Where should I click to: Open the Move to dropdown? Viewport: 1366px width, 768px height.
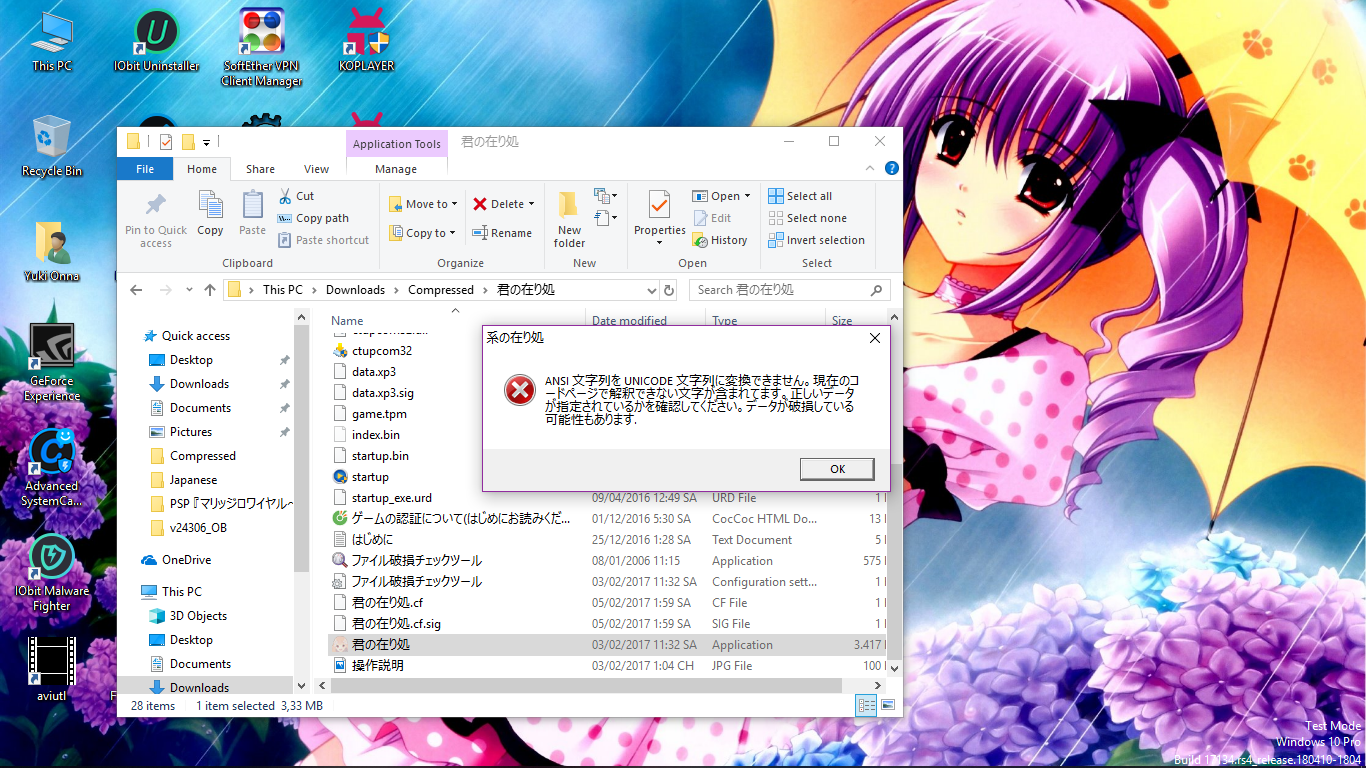[423, 204]
